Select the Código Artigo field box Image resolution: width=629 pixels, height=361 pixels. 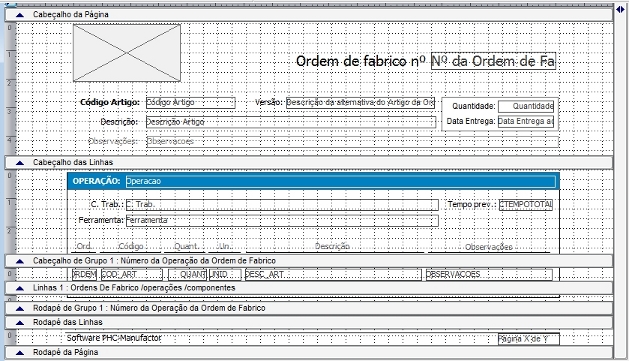pyautogui.click(x=191, y=102)
